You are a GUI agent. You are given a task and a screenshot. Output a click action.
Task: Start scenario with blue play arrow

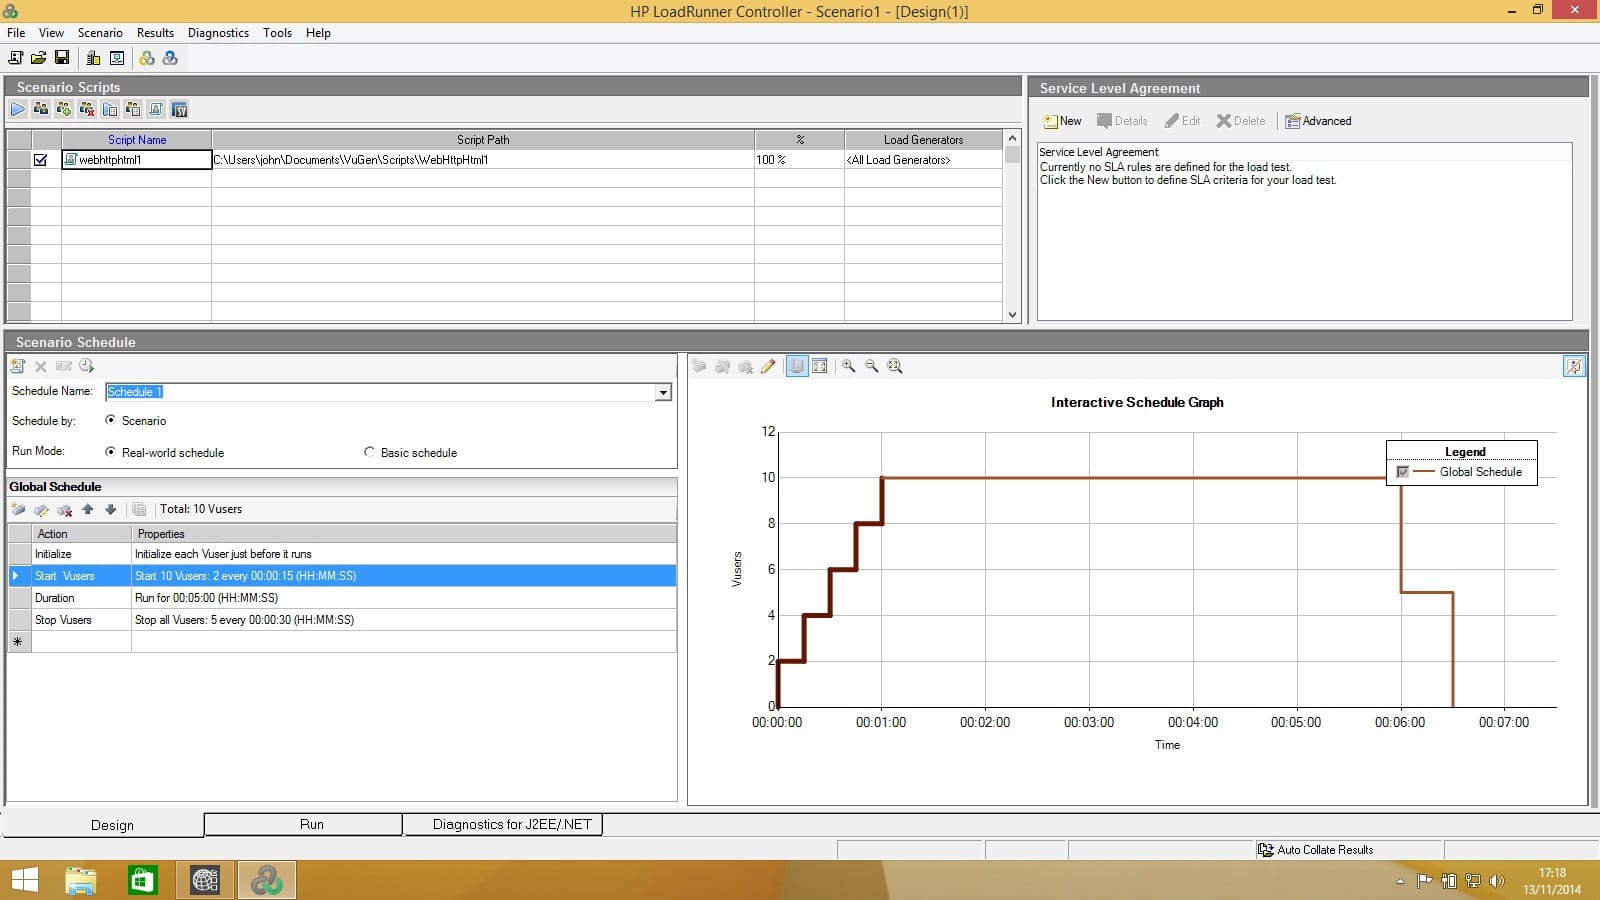18,109
